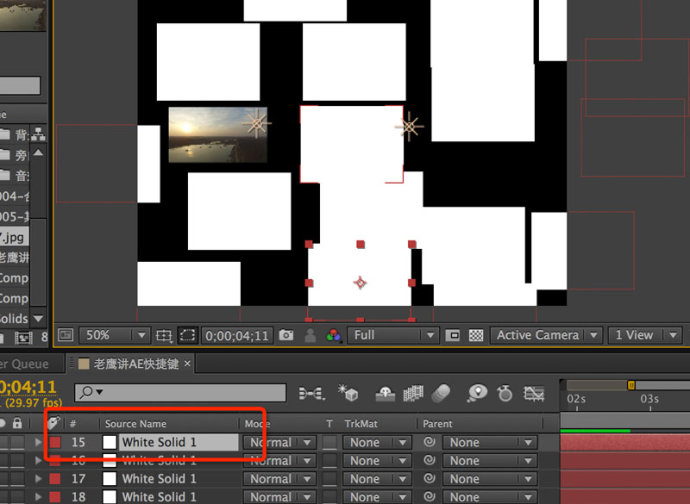Open the Full resolution dropdown

392,335
